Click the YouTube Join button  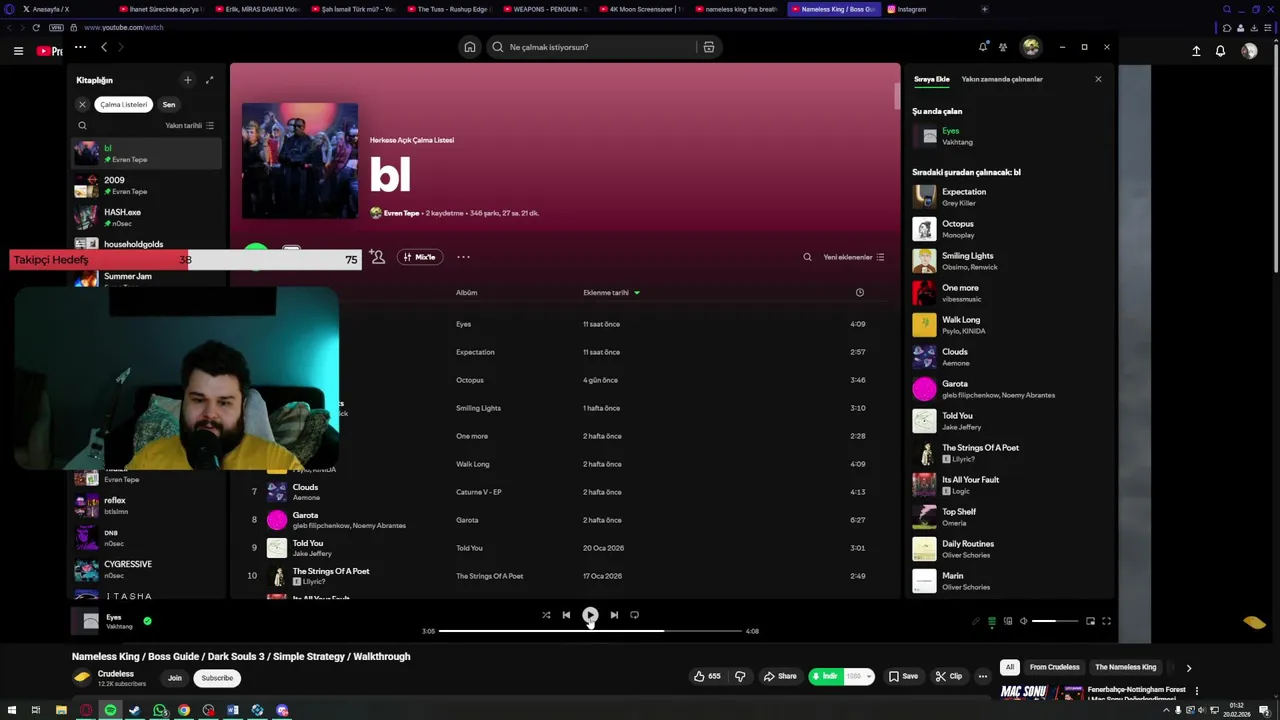[175, 678]
